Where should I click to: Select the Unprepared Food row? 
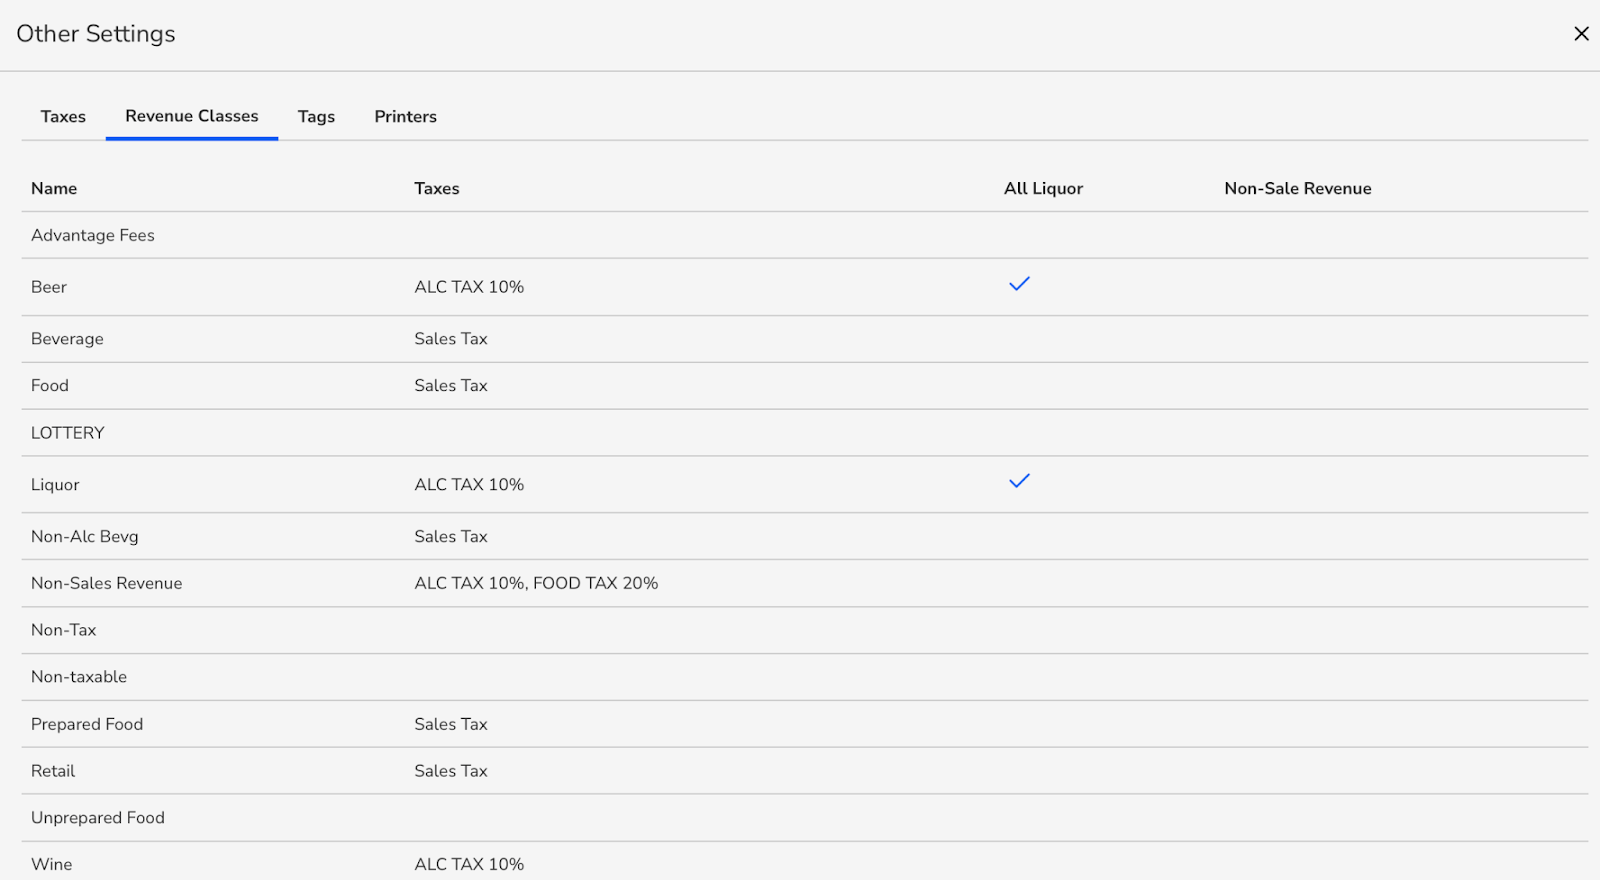98,818
